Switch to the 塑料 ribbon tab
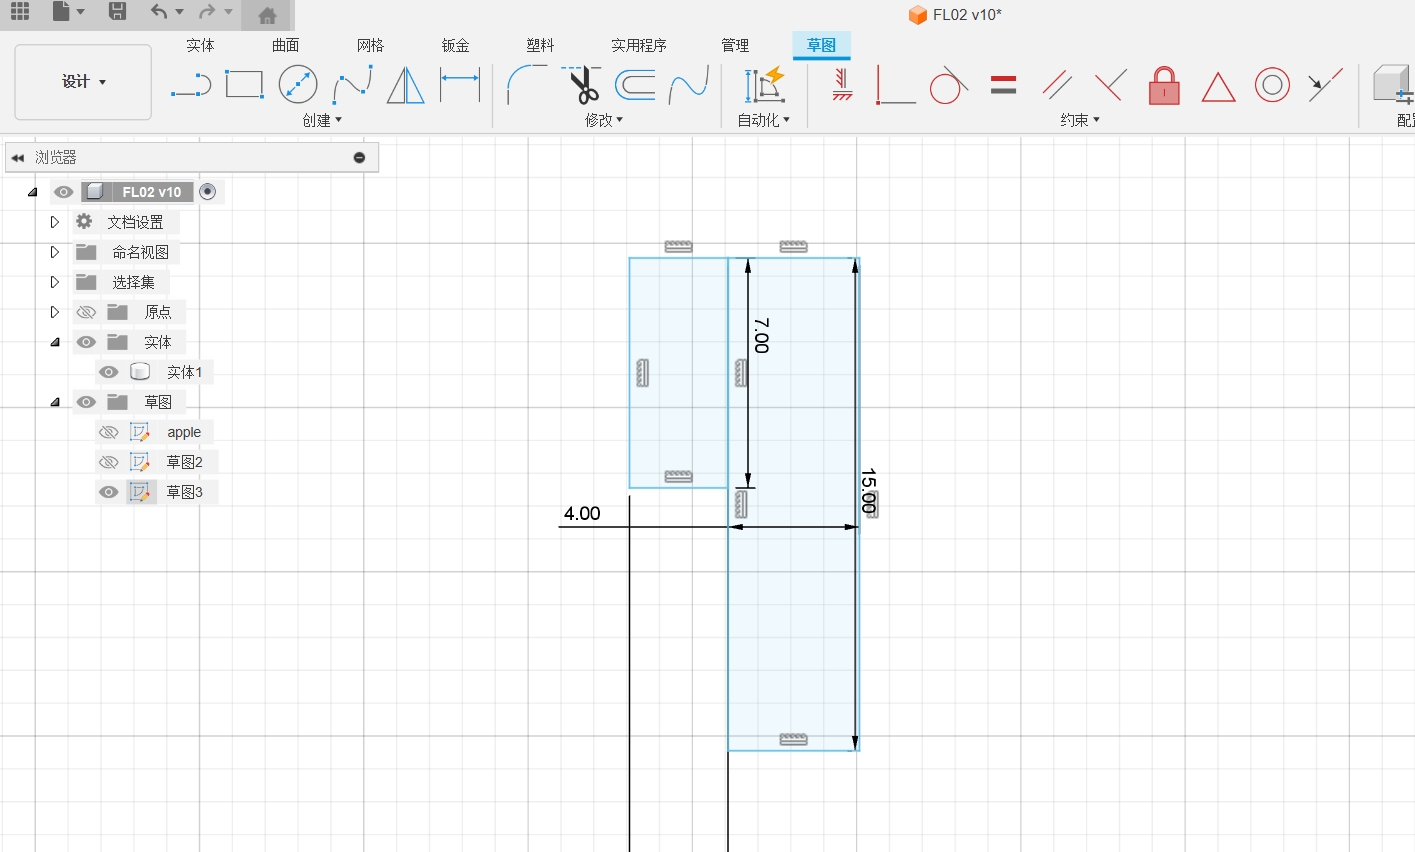 (x=540, y=45)
